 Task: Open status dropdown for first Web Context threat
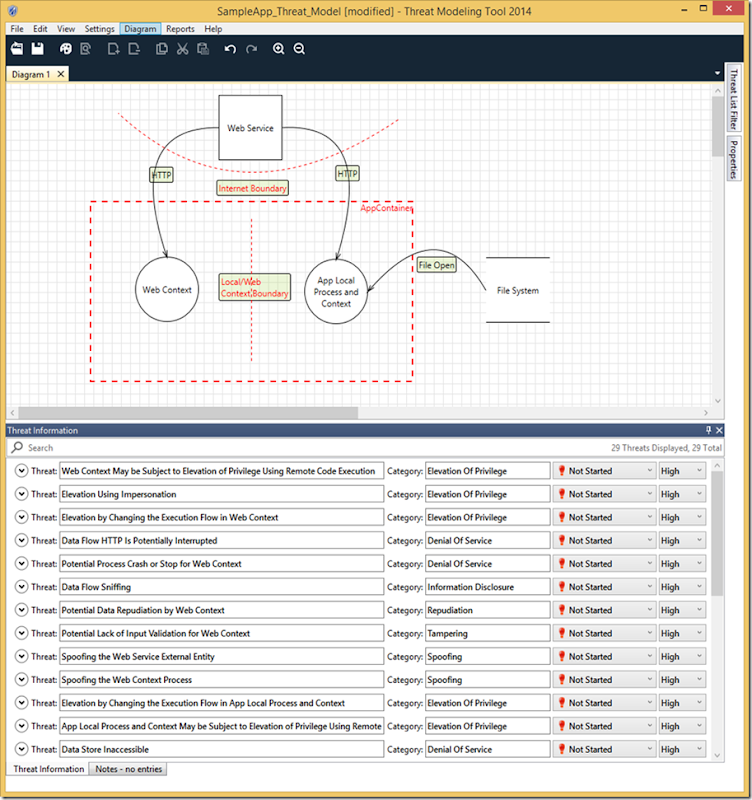603,471
